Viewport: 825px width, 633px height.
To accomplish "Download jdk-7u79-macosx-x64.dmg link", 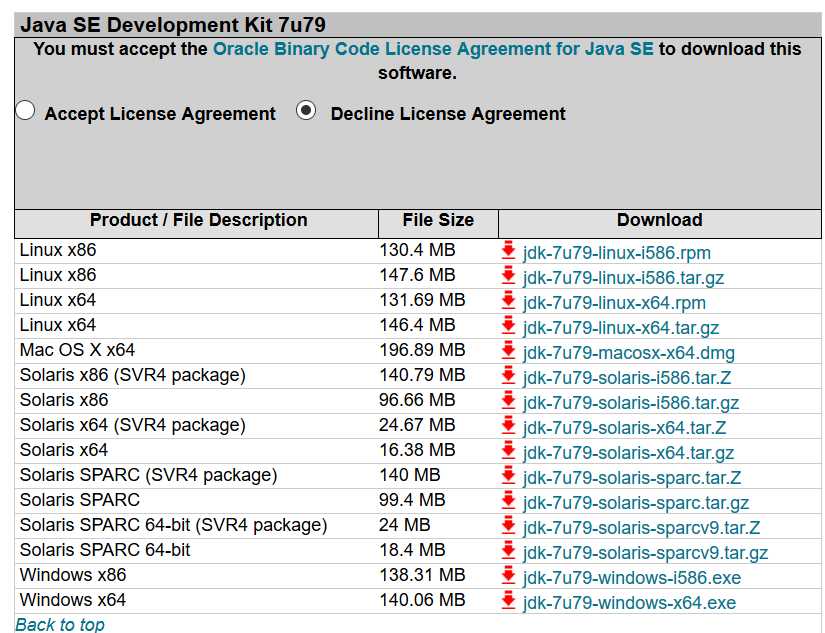I will point(629,353).
